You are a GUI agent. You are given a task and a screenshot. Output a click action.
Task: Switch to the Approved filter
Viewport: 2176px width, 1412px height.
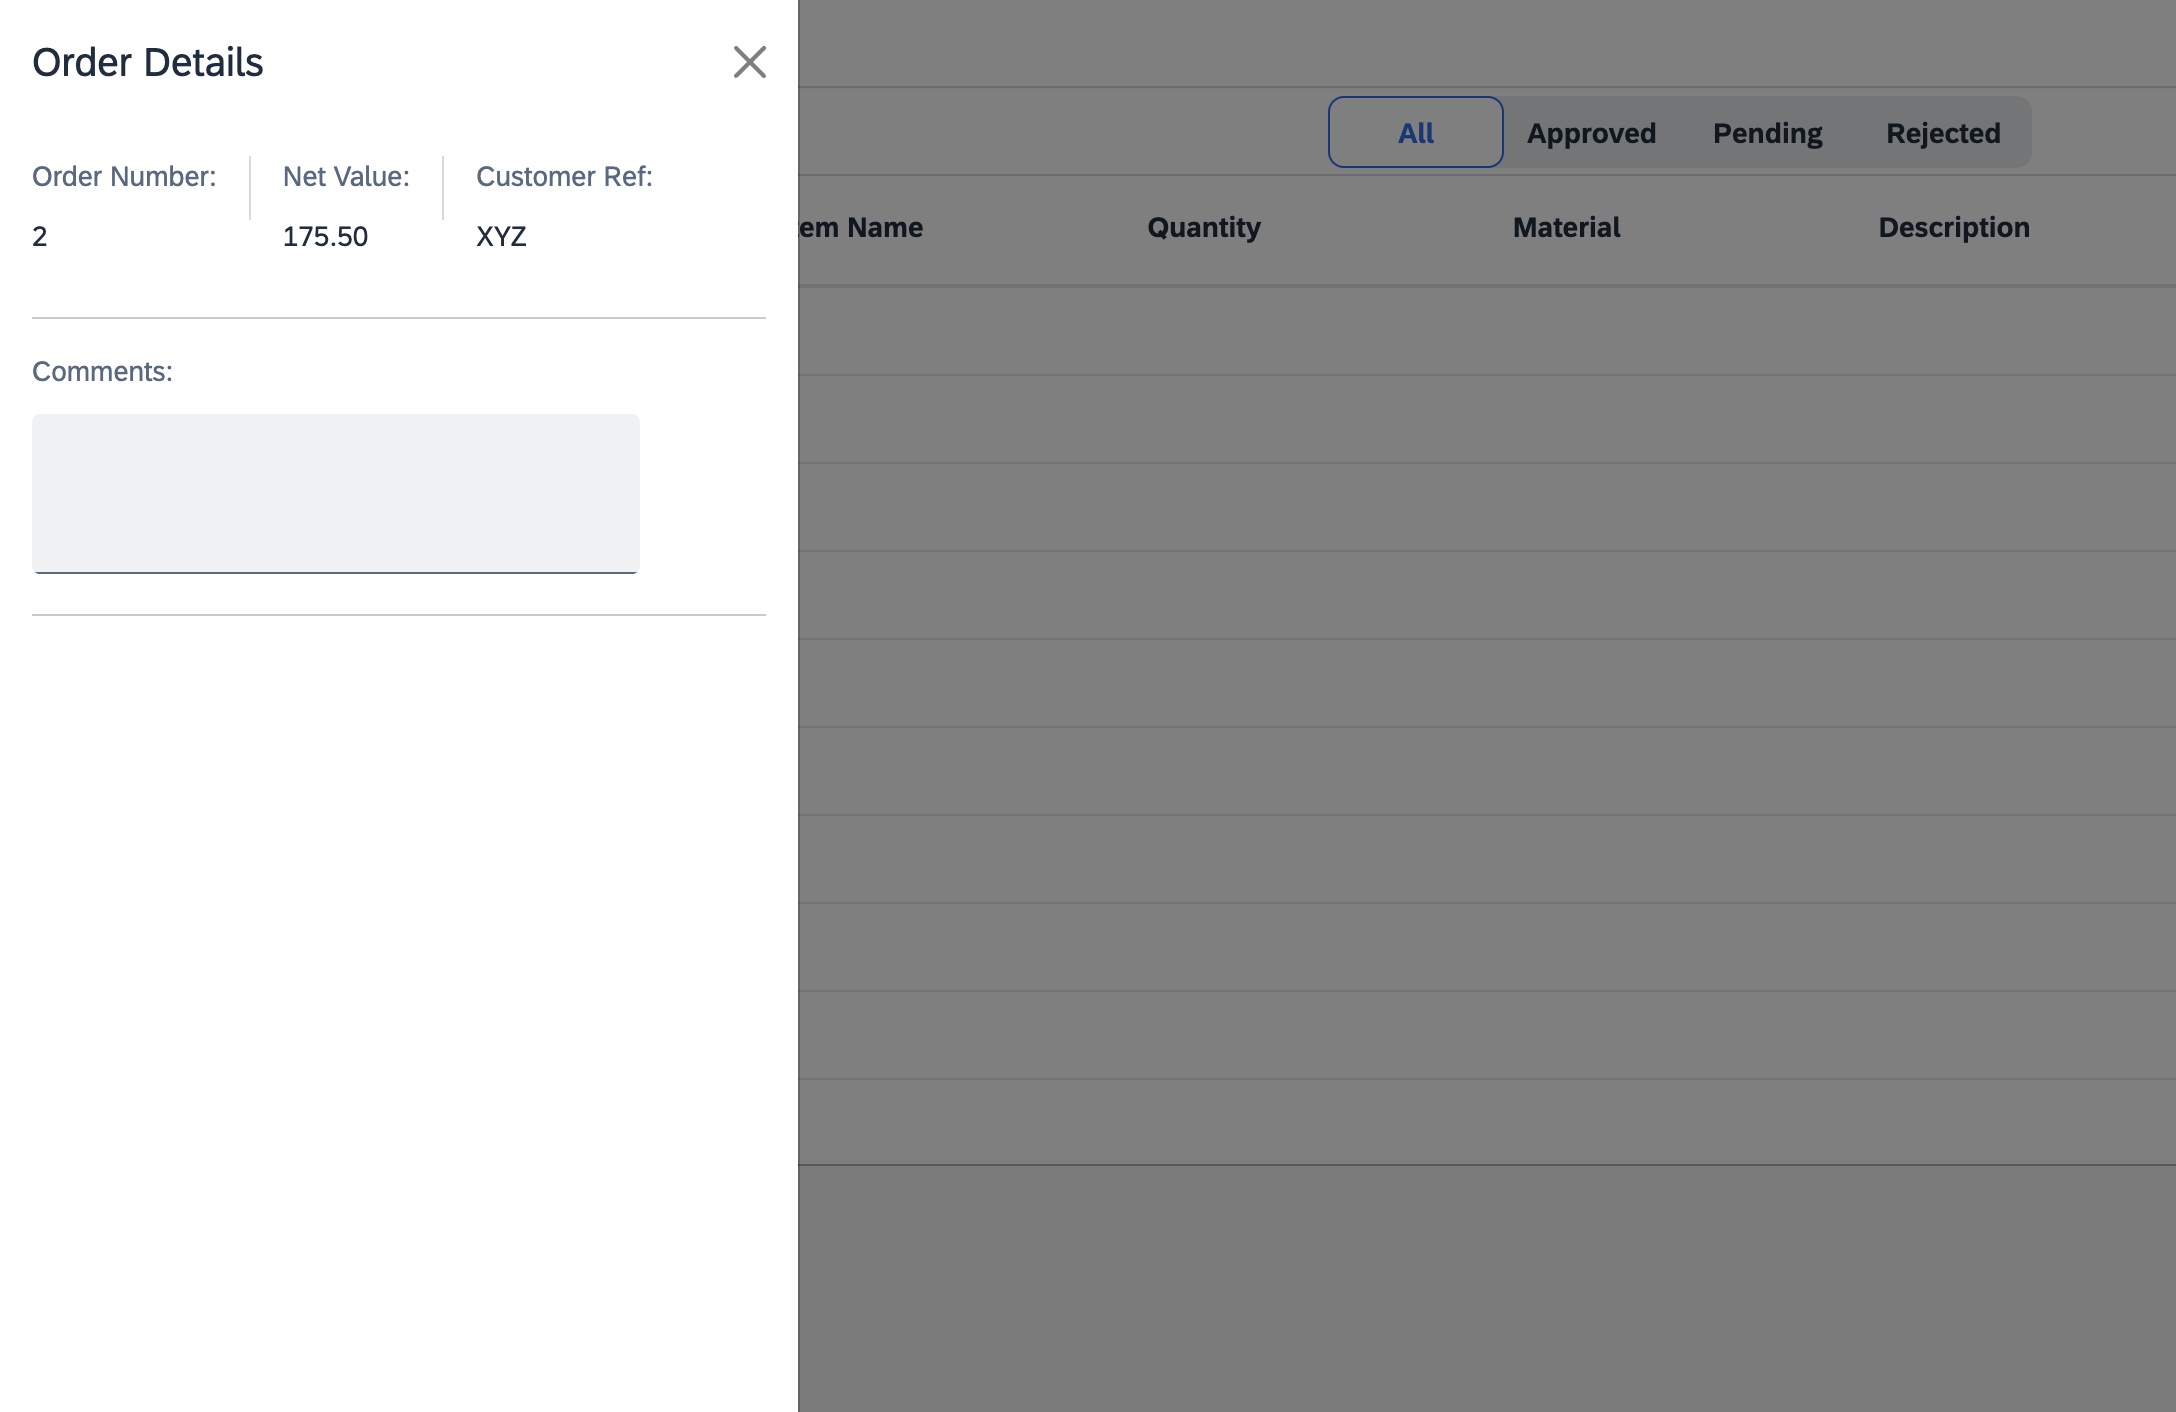pyautogui.click(x=1591, y=133)
